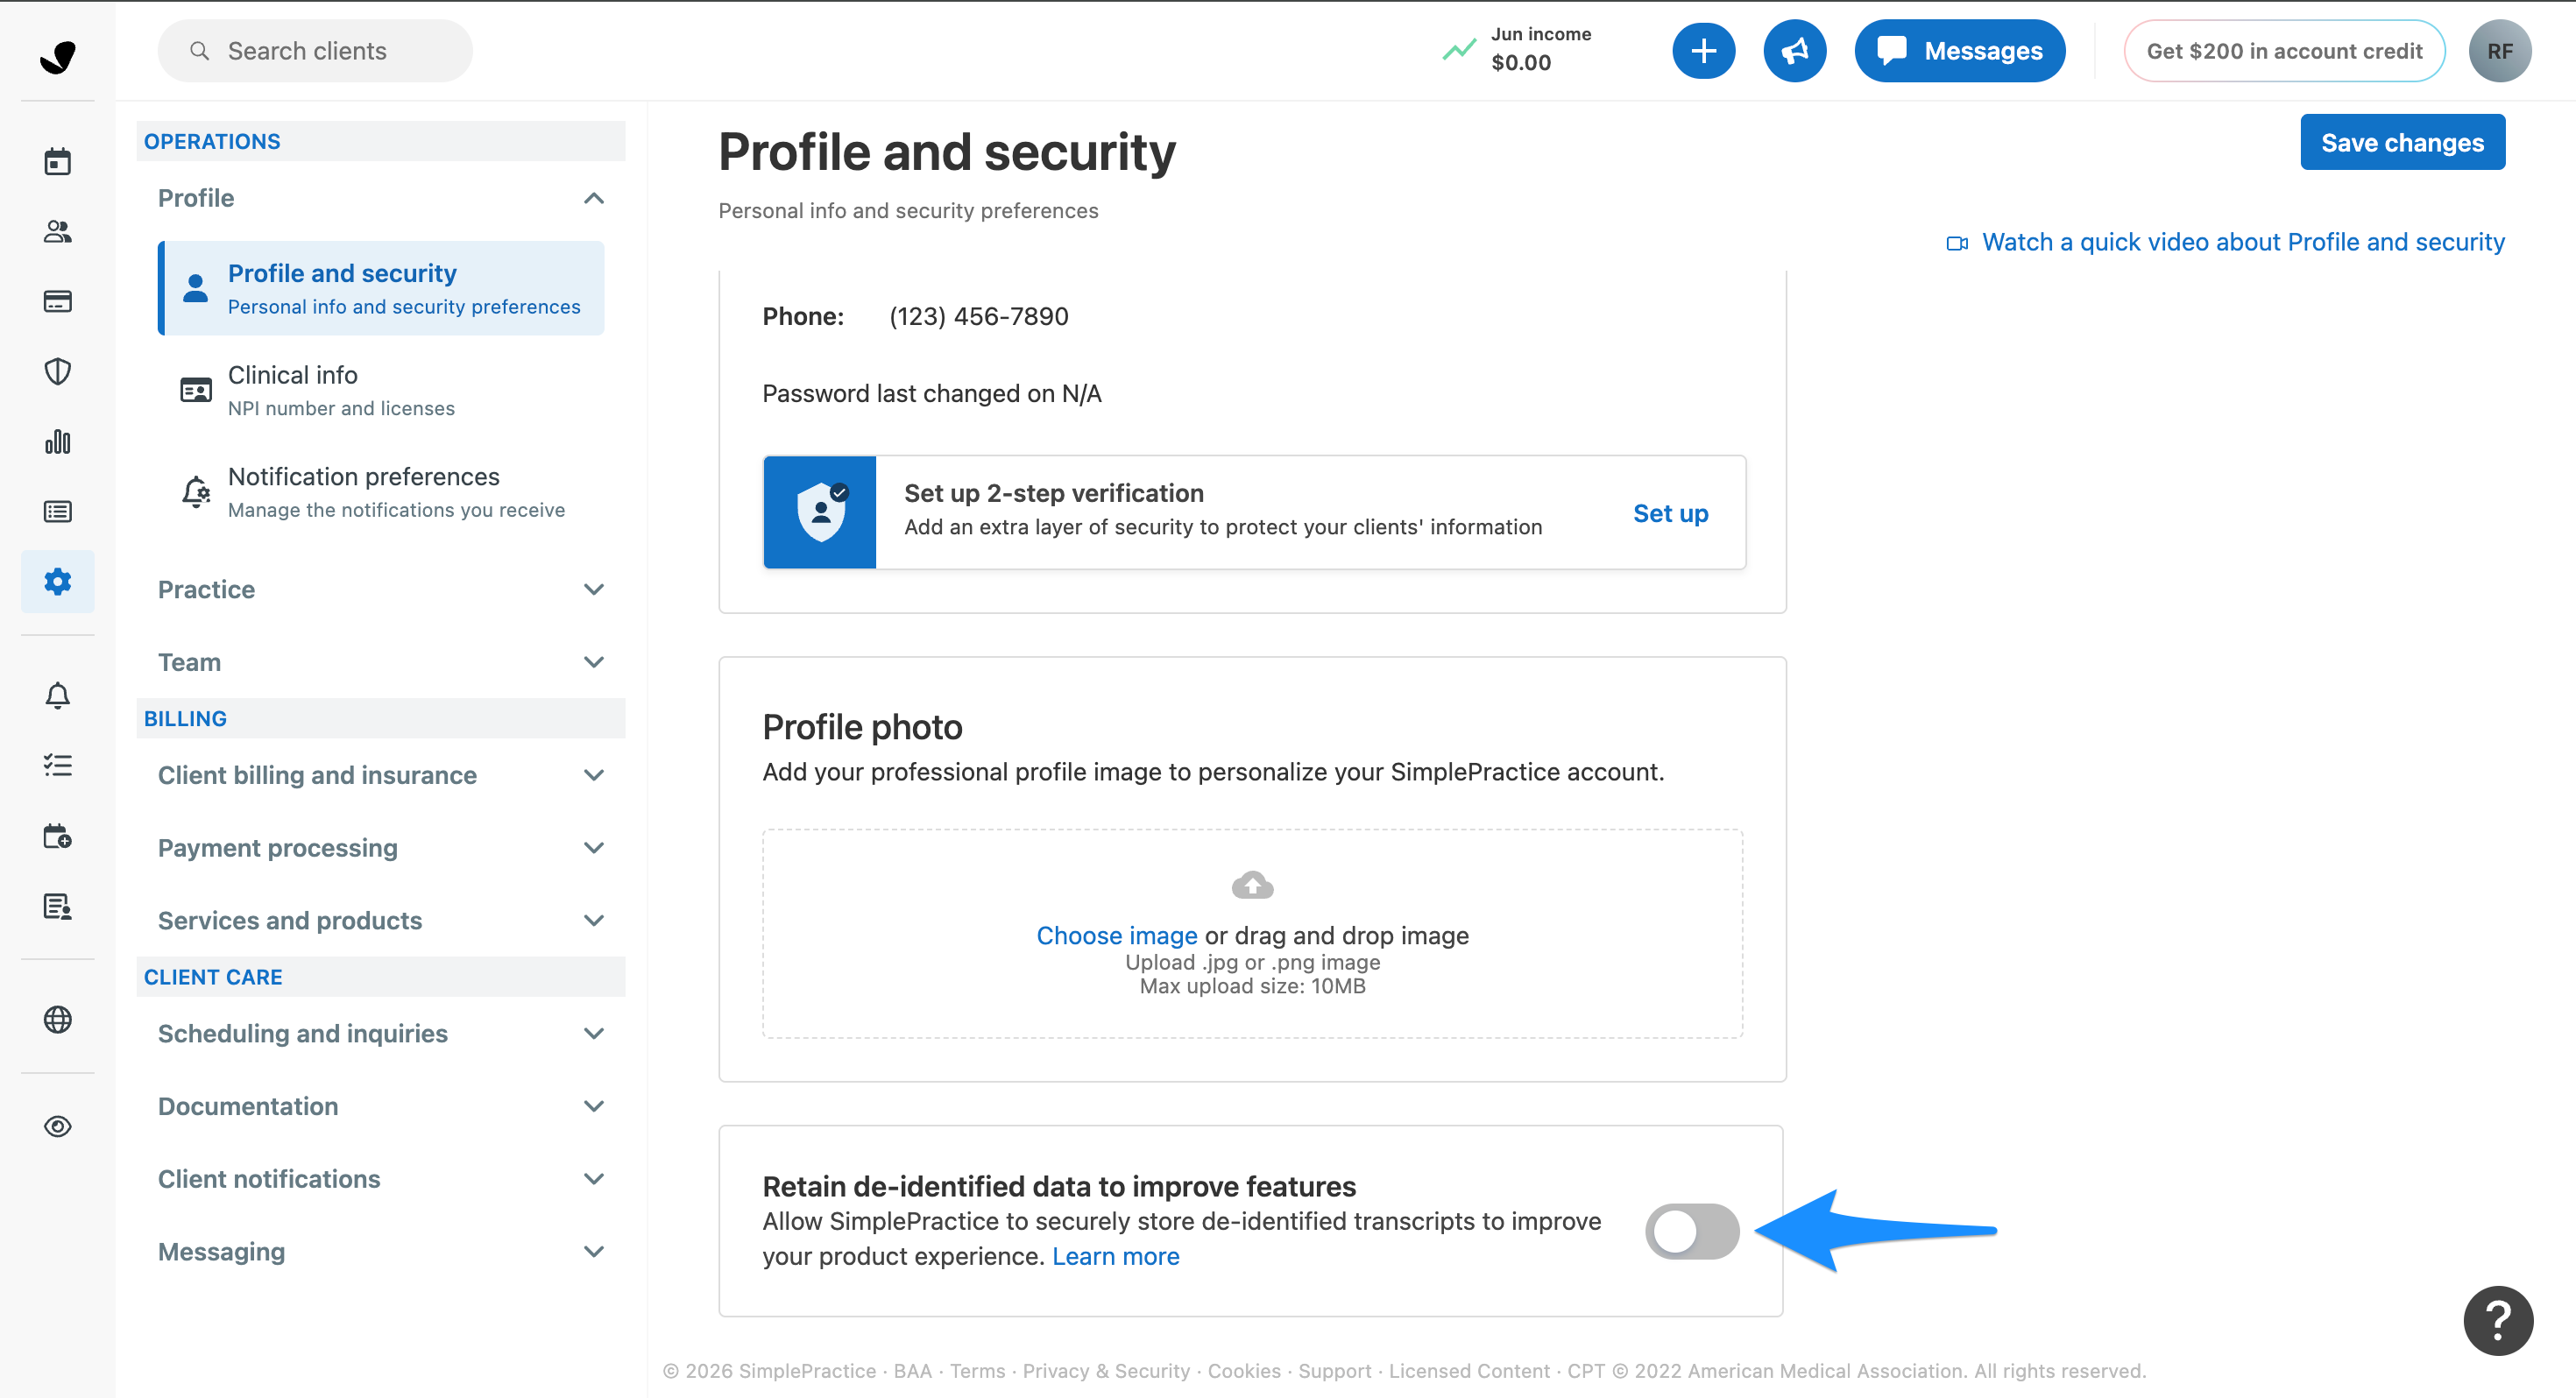2576x1398 pixels.
Task: Click the video camera icon beside Watch link
Action: (1957, 243)
